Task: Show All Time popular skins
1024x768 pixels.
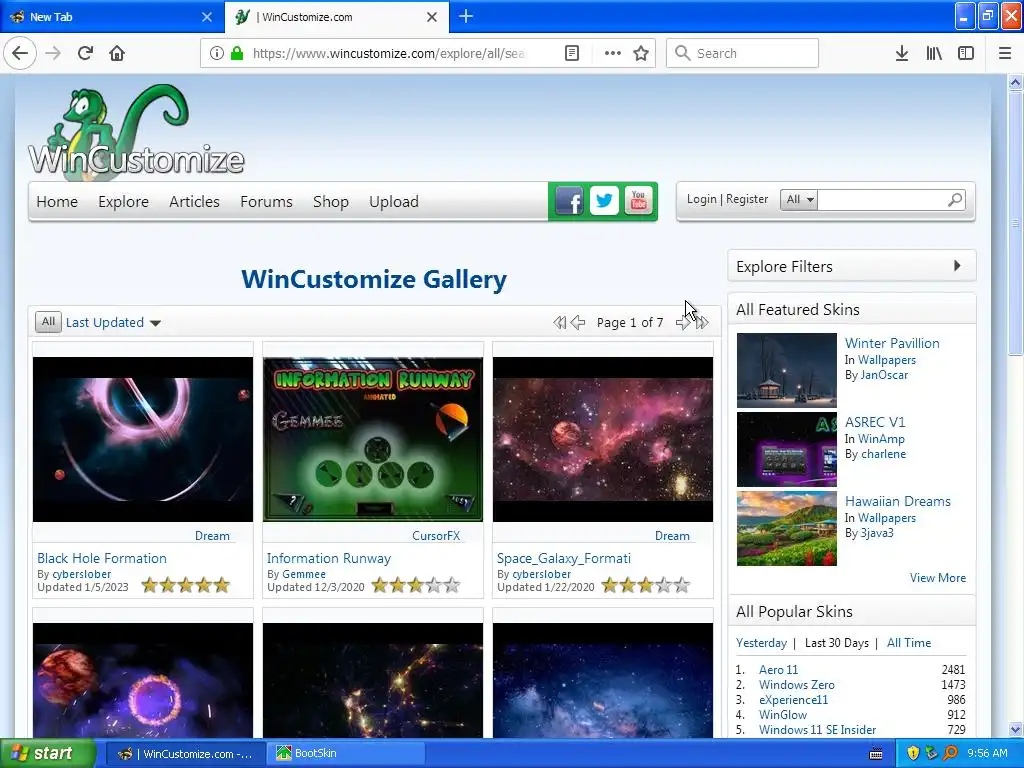Action: (x=909, y=643)
